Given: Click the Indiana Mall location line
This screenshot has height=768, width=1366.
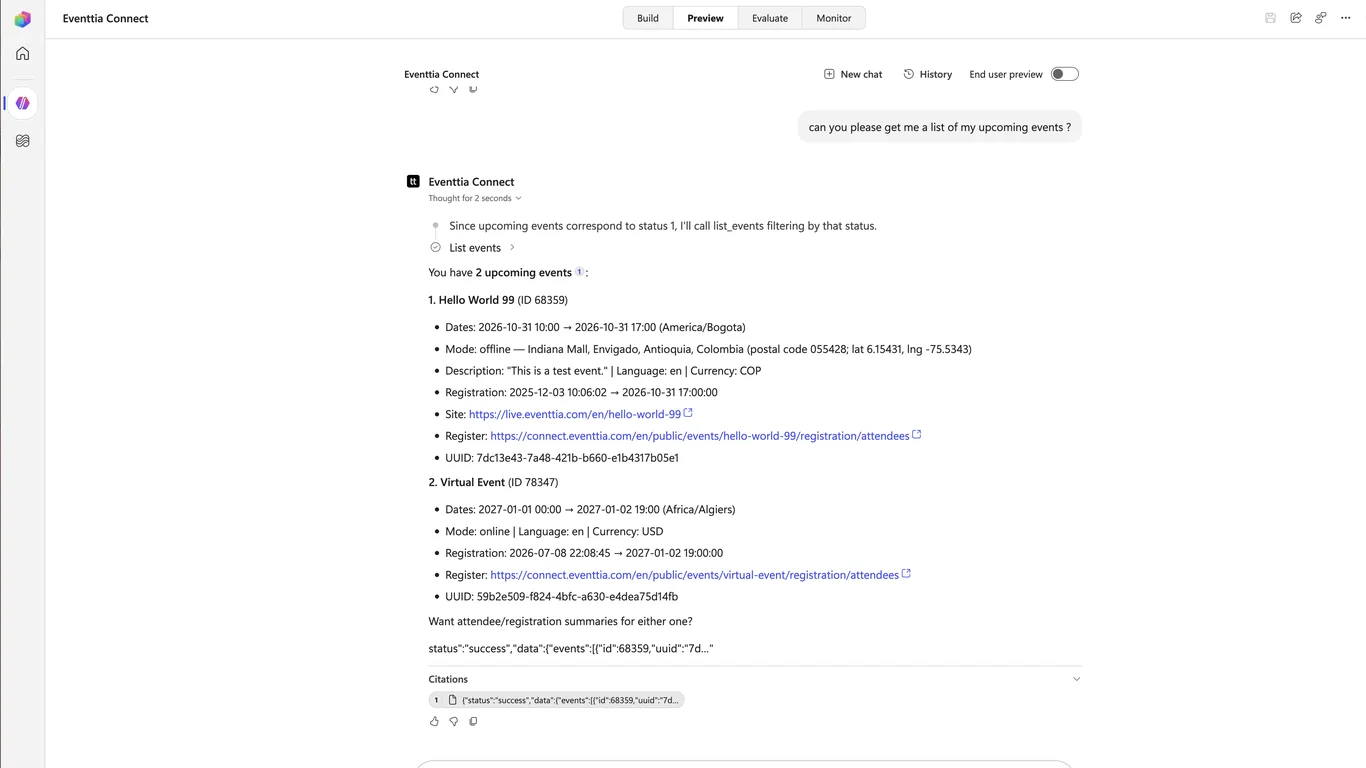Looking at the screenshot, I should tap(708, 349).
